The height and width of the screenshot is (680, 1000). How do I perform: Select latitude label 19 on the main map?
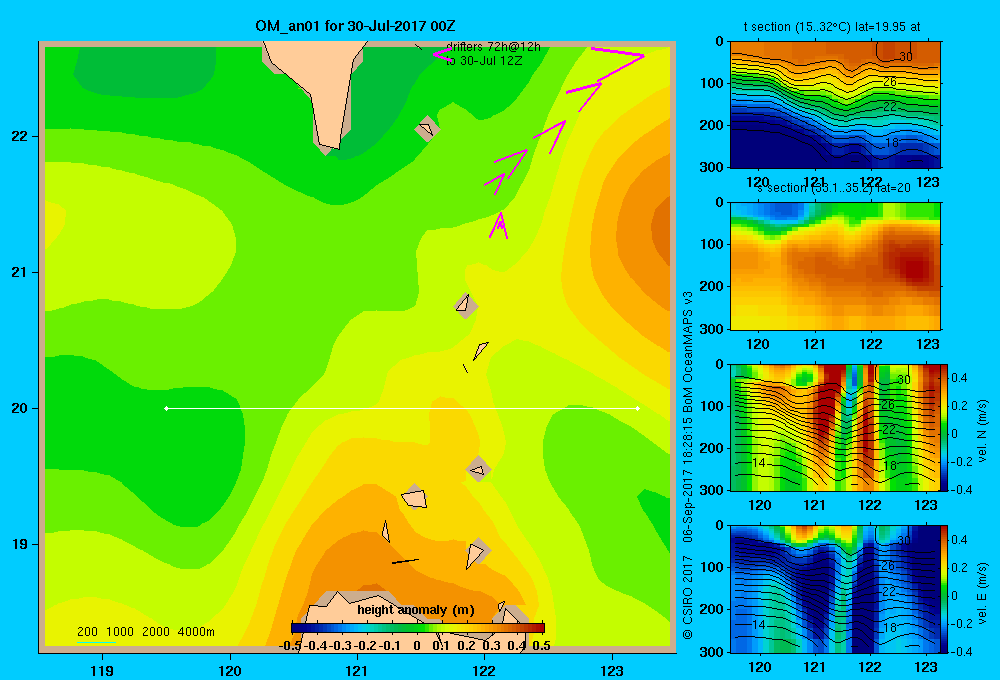coord(20,544)
